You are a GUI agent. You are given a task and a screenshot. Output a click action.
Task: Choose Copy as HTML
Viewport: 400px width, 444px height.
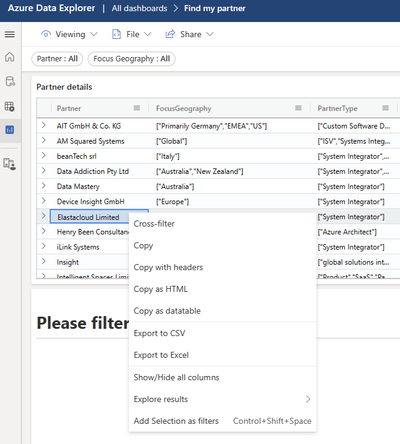pos(222,289)
